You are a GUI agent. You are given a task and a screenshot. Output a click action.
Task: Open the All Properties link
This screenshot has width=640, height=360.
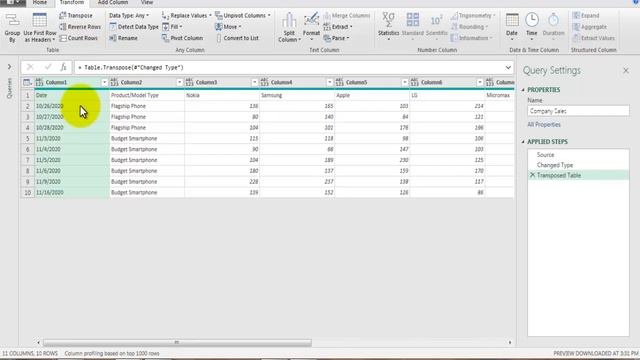coord(544,124)
